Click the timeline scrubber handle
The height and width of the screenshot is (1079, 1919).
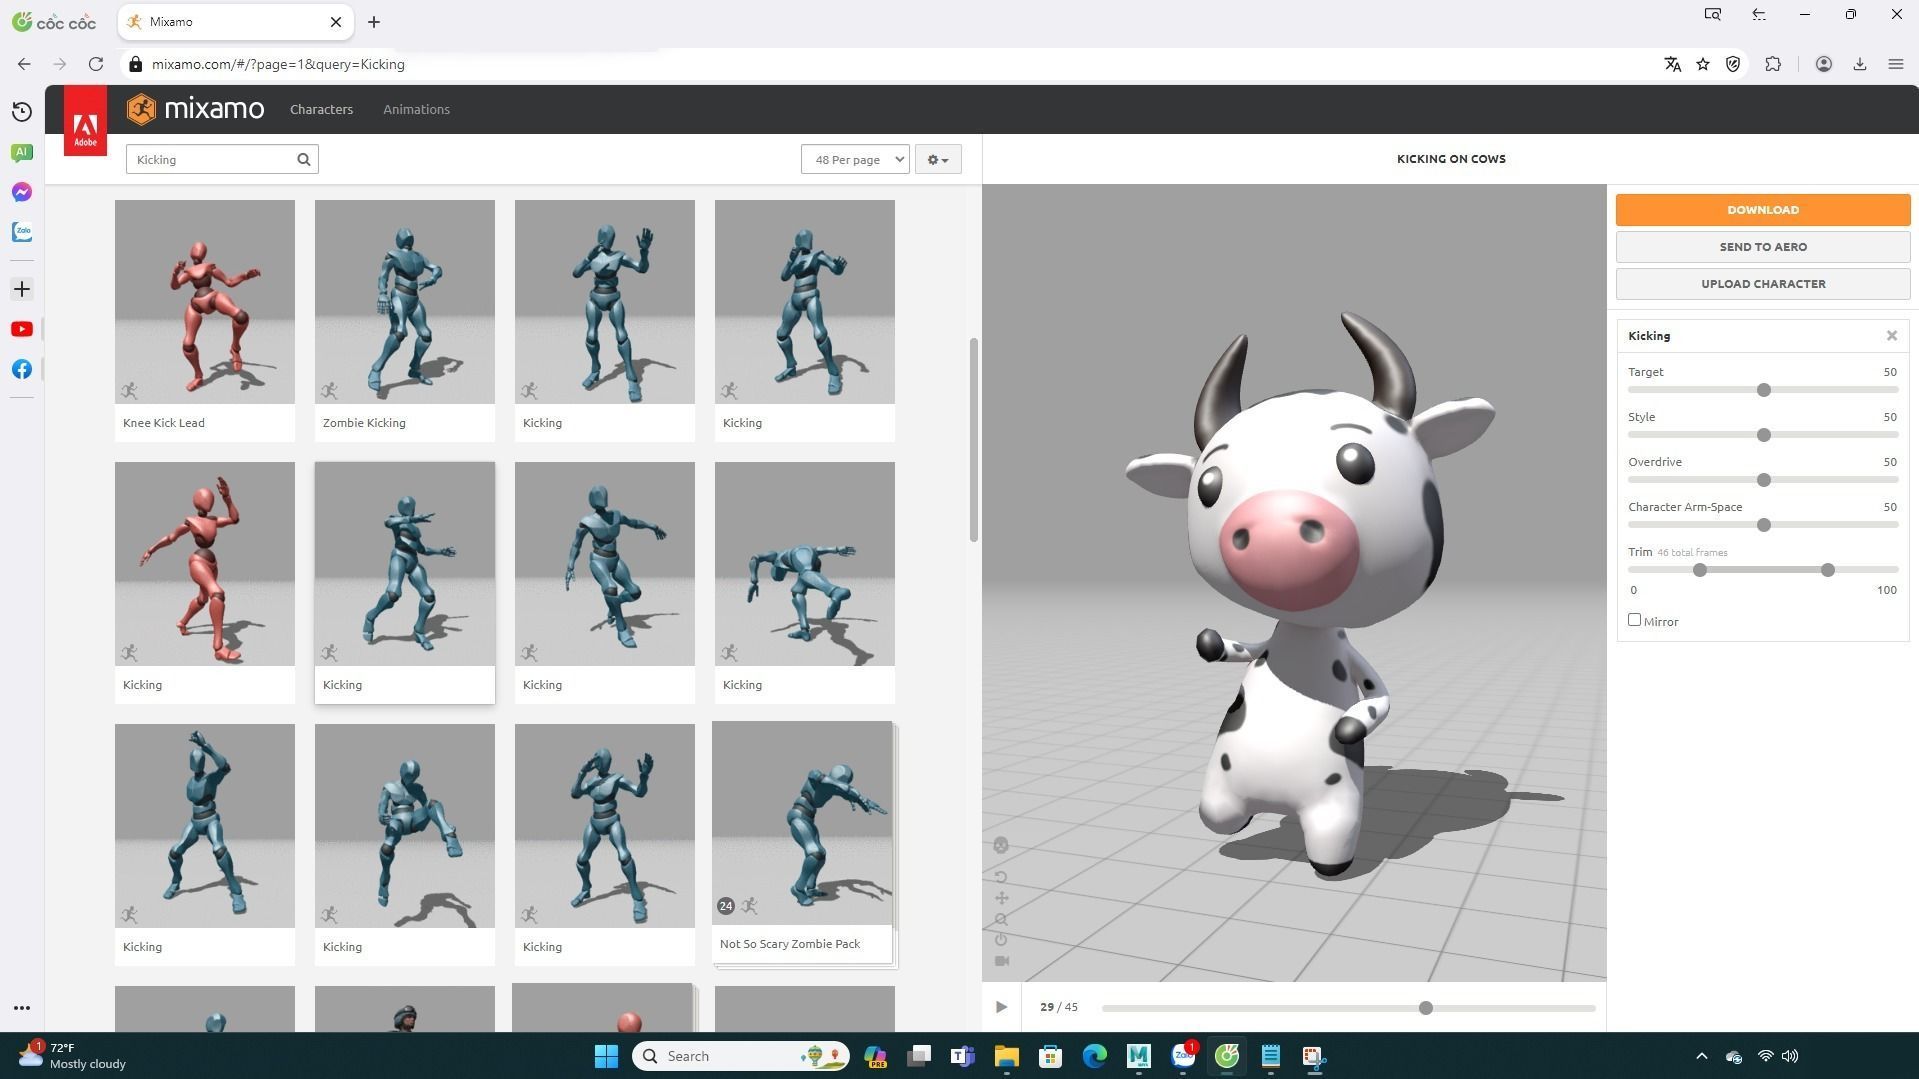(1425, 1007)
